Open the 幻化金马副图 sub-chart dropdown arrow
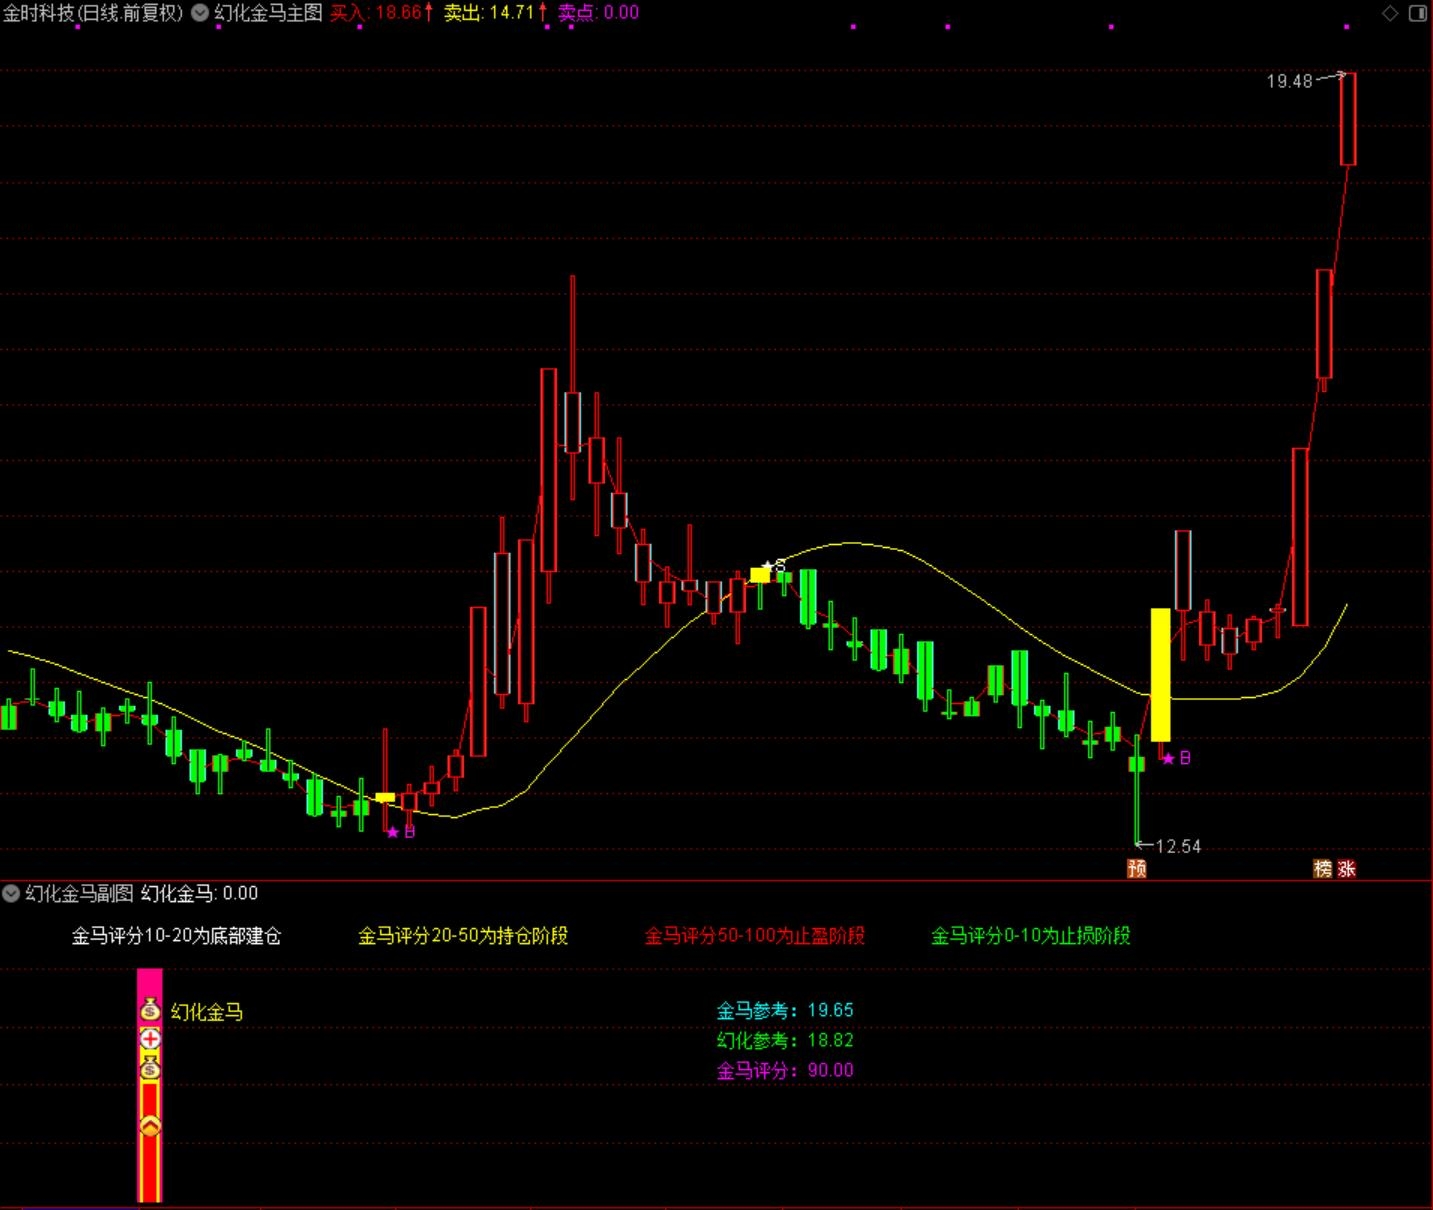This screenshot has height=1210, width=1433. pos(11,893)
